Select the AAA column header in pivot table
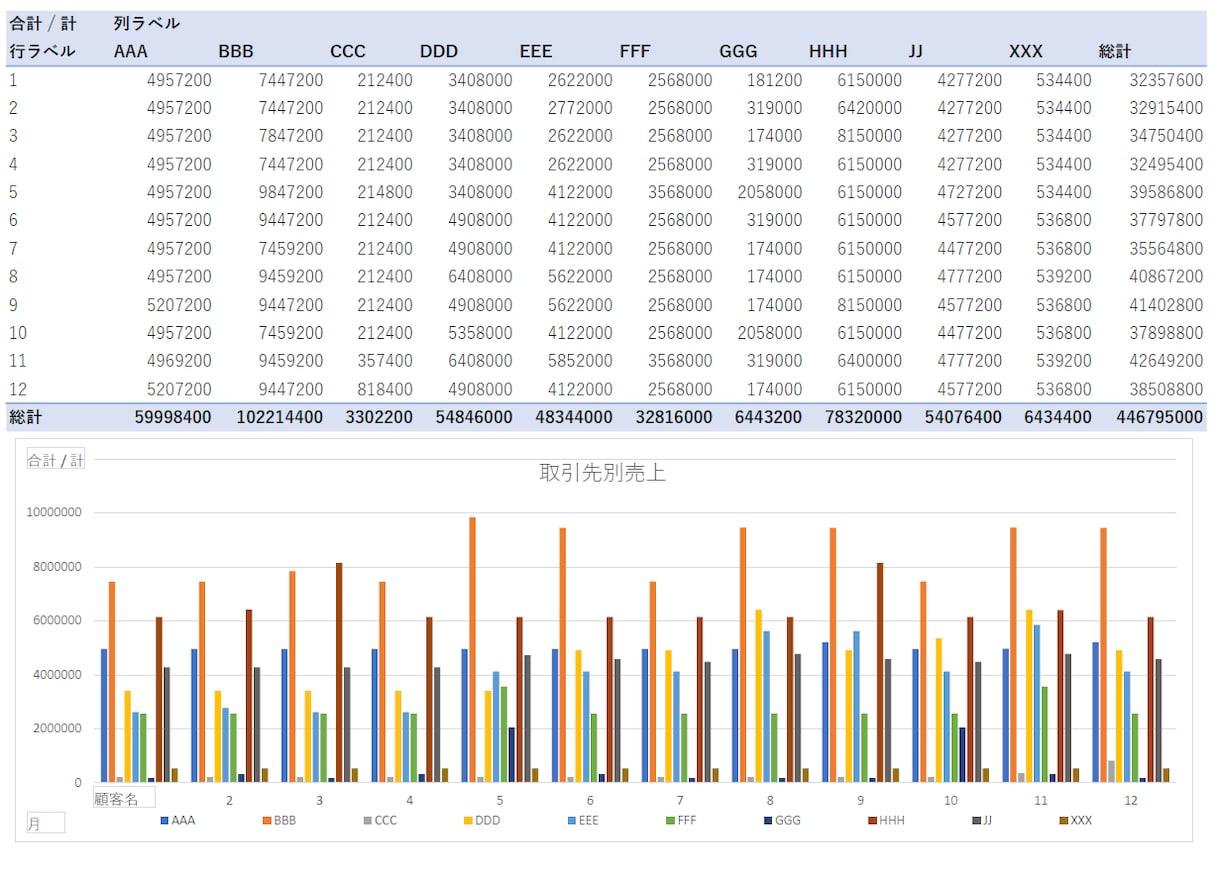Screen dimensions: 1220x885 click(x=131, y=51)
